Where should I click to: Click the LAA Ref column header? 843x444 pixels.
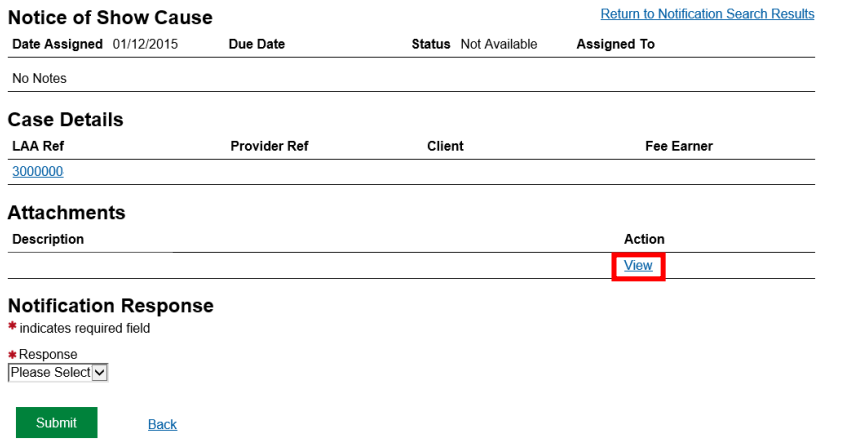pos(38,146)
